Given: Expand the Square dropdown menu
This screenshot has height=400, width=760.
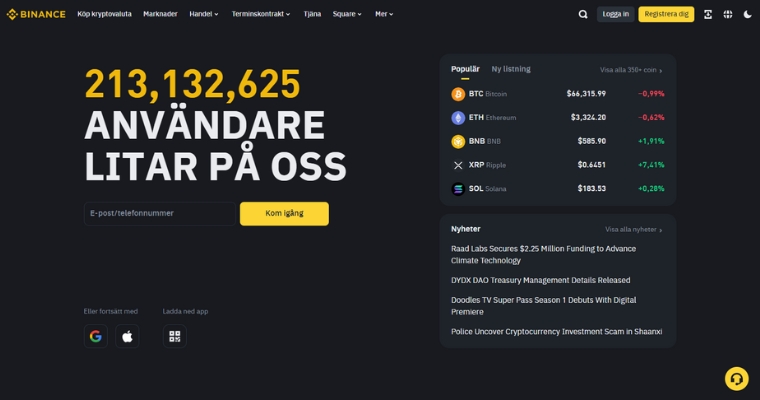Looking at the screenshot, I should [x=347, y=14].
